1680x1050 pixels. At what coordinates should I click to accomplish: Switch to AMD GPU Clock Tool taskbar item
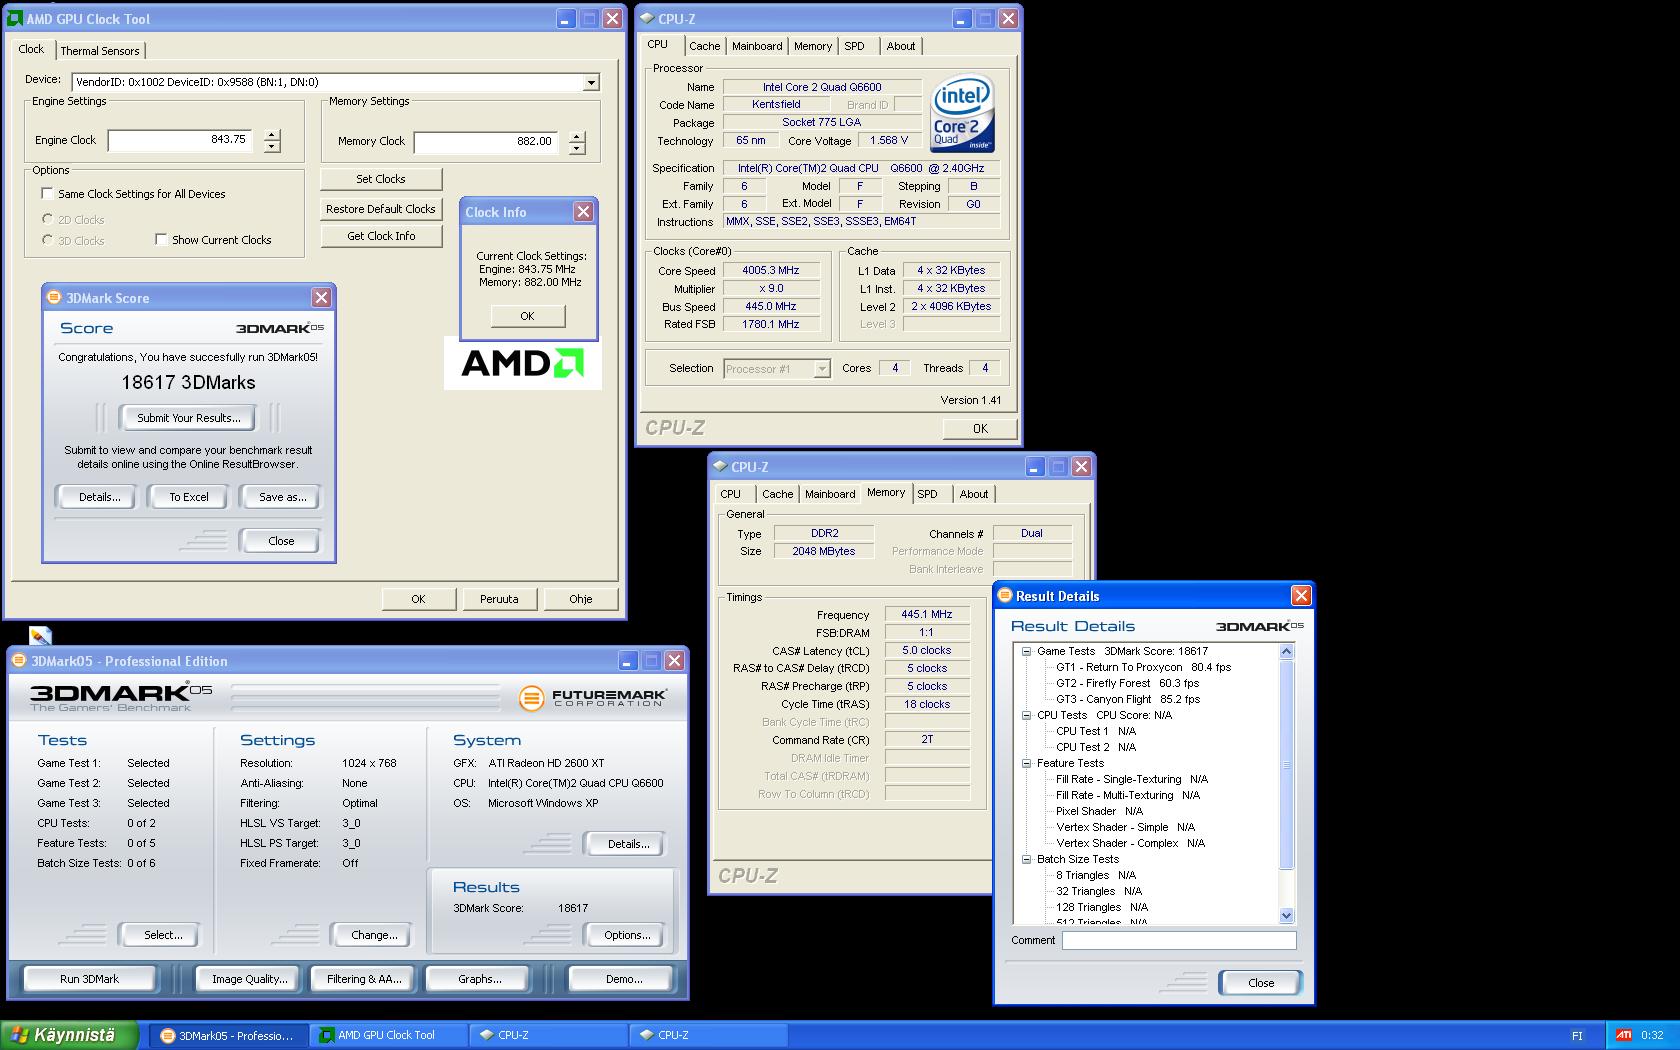point(389,1036)
